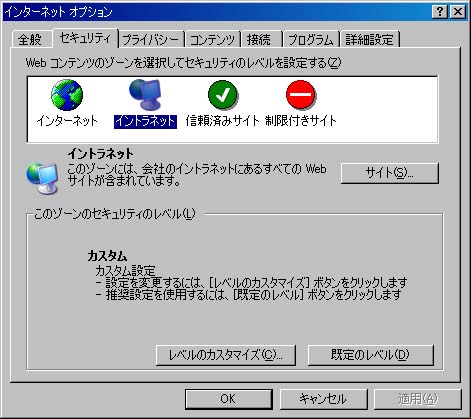Click the question mark help icon

[440, 12]
